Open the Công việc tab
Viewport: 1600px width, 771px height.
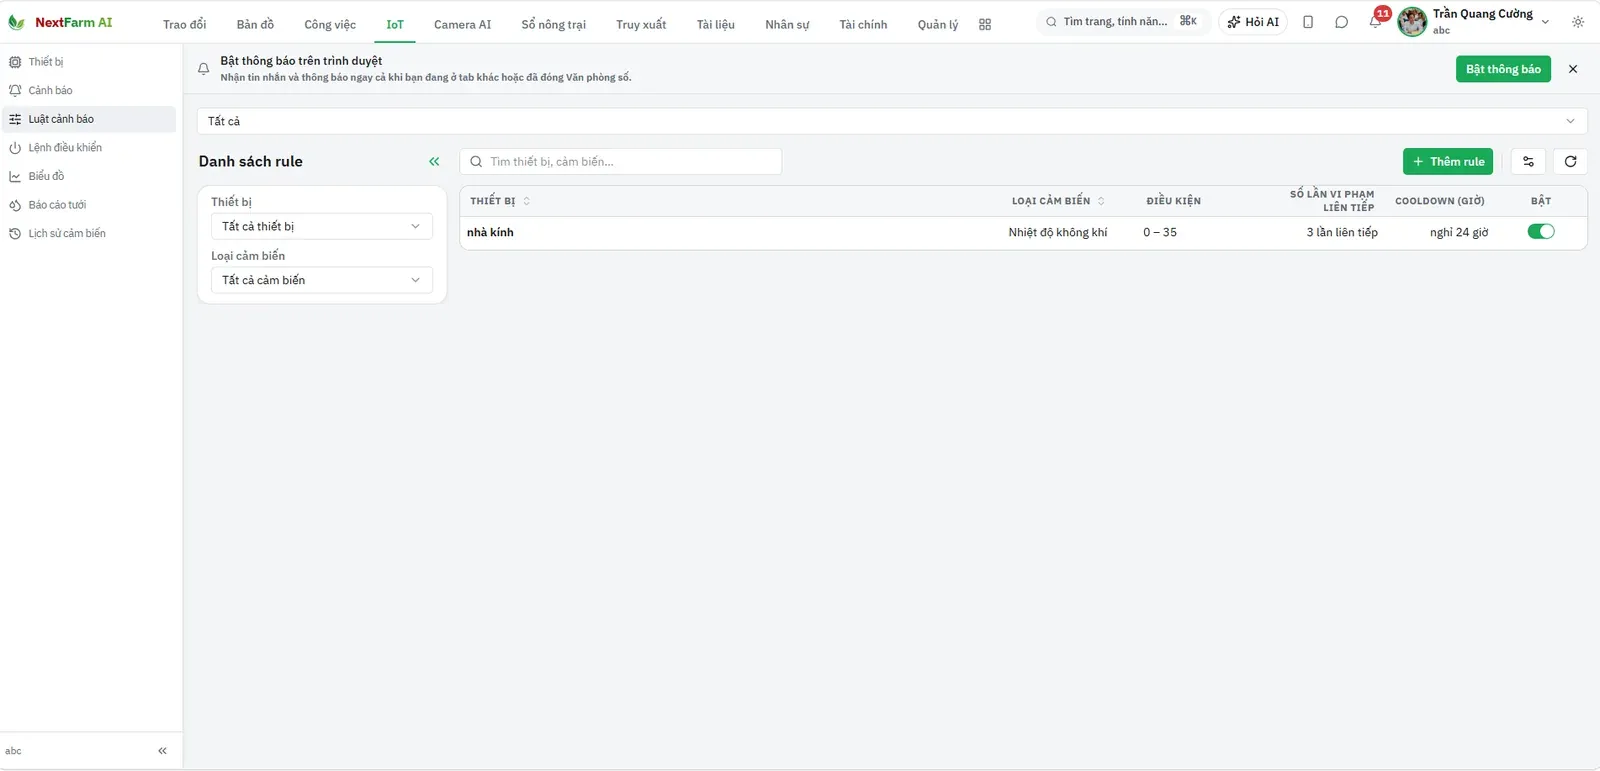(x=330, y=24)
